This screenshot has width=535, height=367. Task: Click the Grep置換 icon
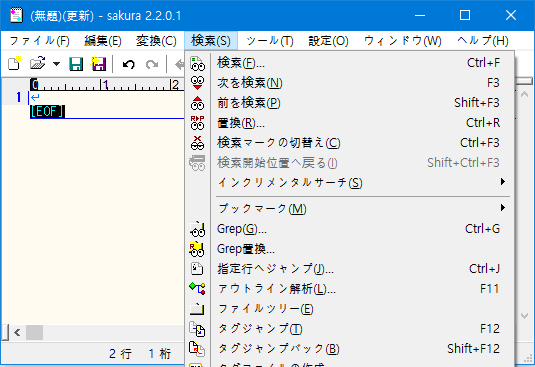(x=197, y=249)
